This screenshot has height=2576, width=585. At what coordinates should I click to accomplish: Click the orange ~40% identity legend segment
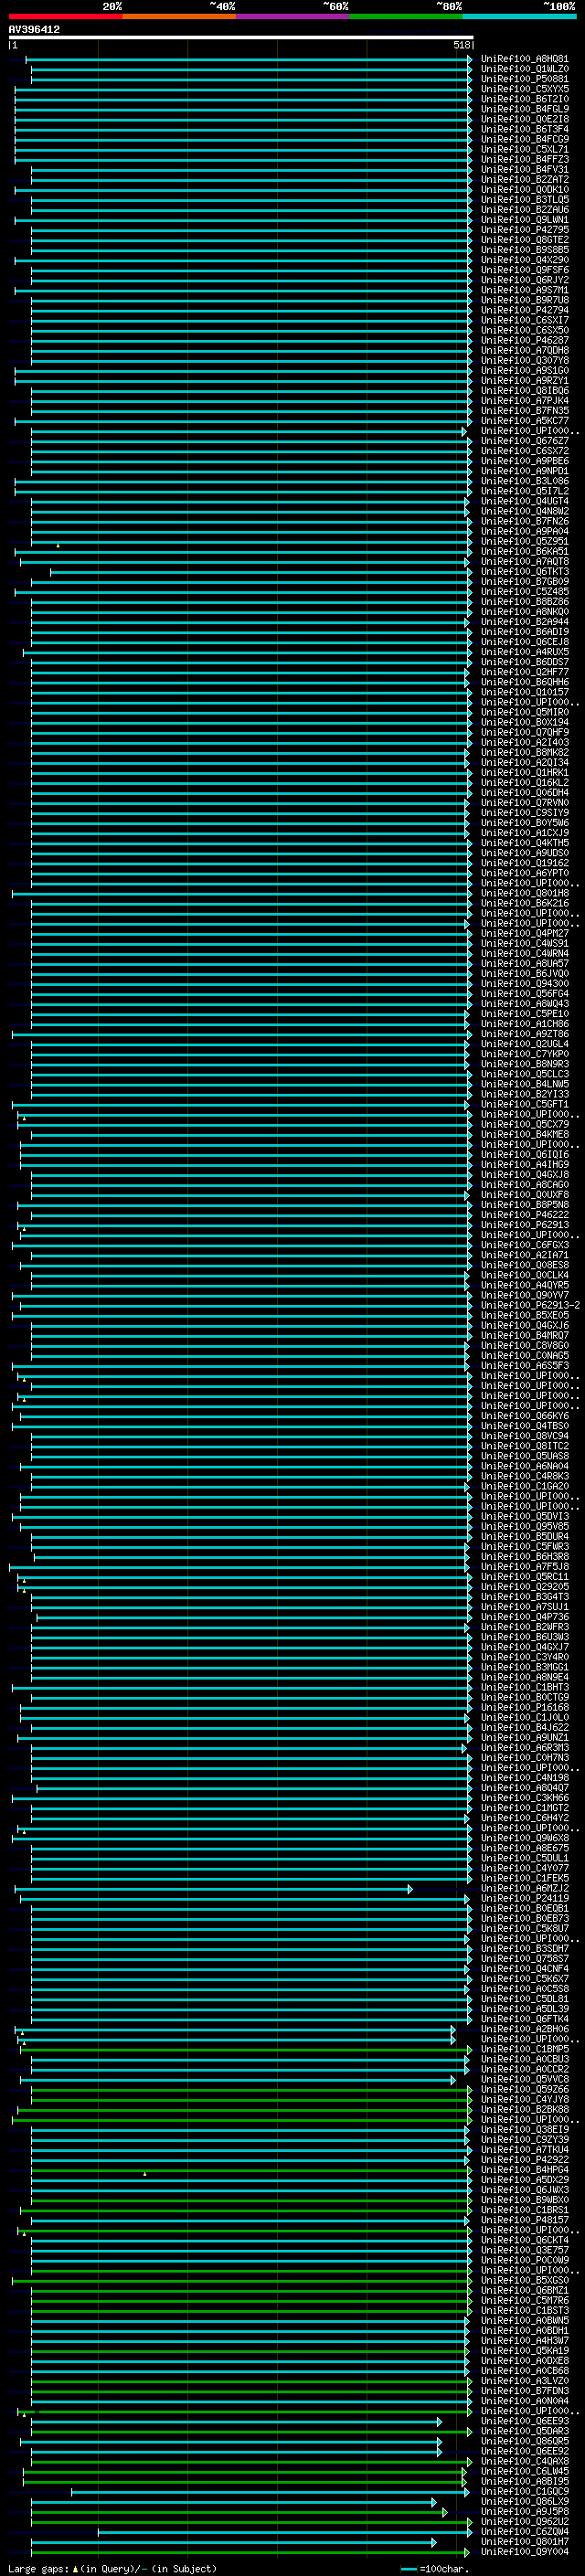click(x=179, y=16)
